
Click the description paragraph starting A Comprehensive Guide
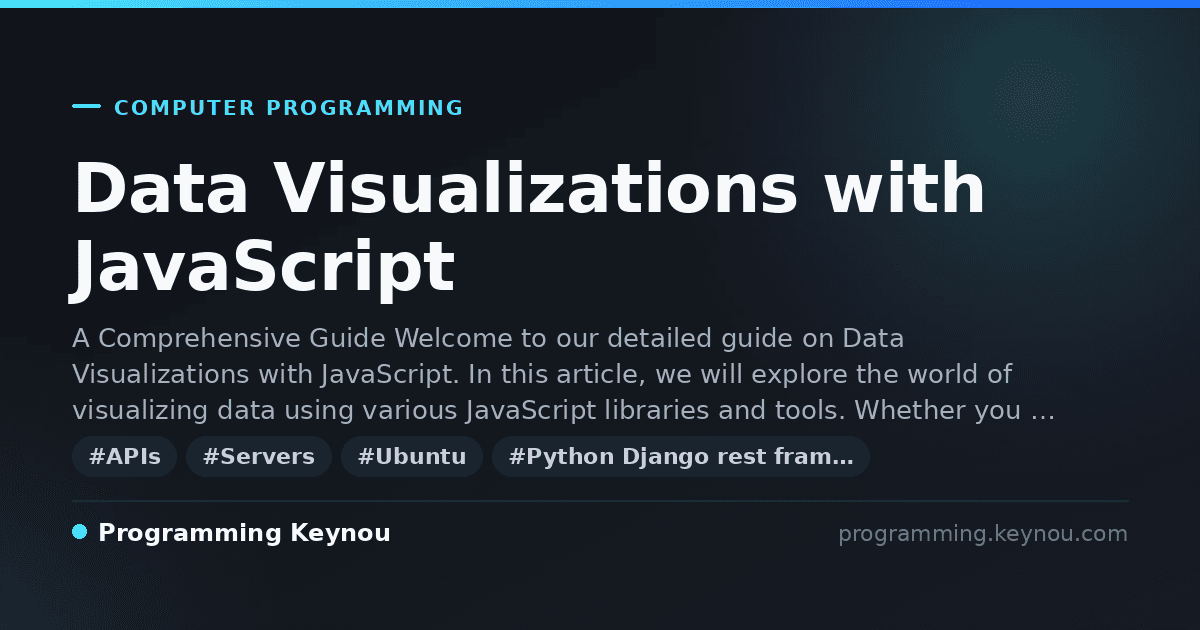[564, 375]
